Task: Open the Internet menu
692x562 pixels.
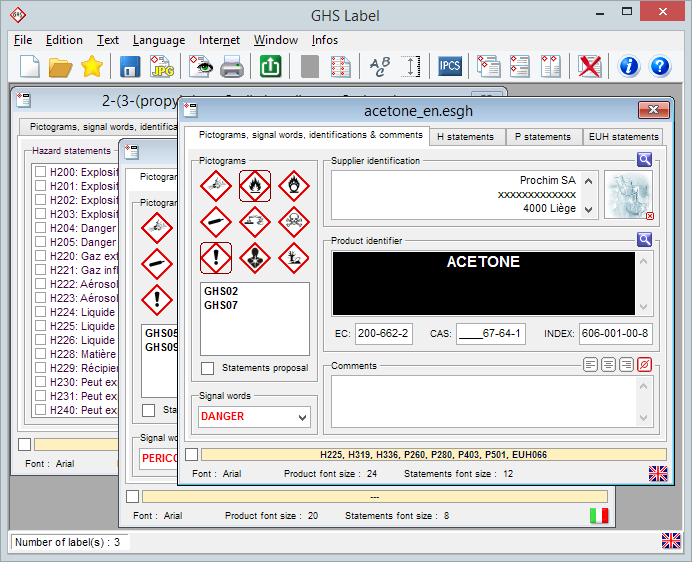Action: pyautogui.click(x=219, y=40)
